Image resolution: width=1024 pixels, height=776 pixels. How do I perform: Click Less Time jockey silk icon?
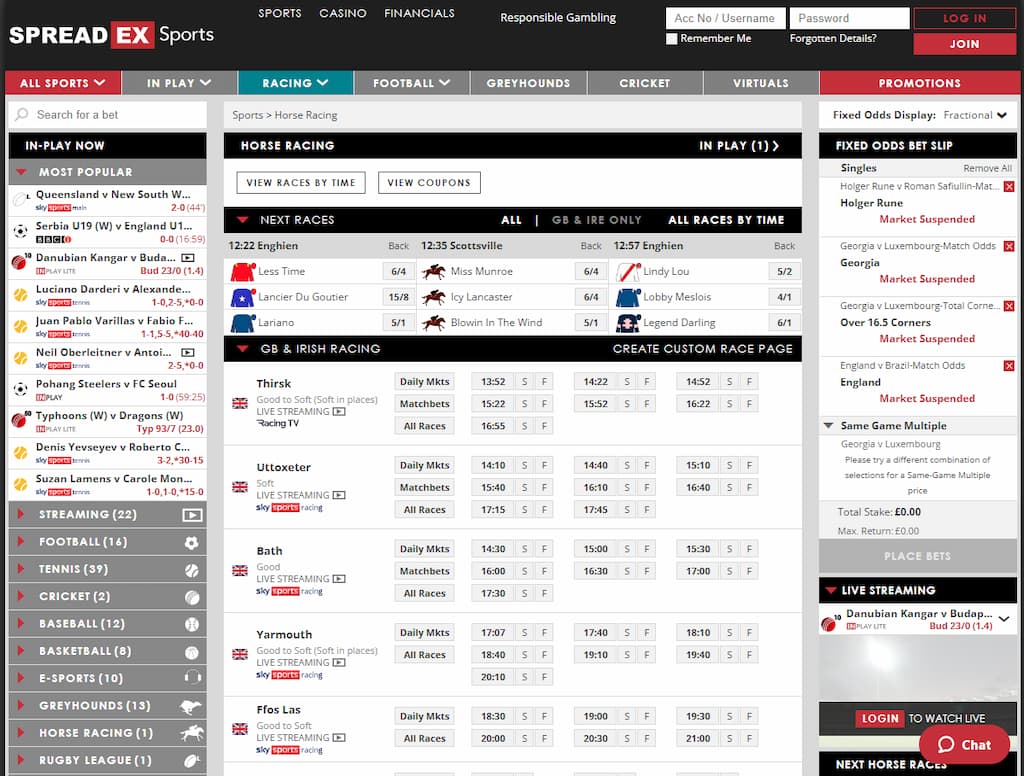tap(242, 272)
